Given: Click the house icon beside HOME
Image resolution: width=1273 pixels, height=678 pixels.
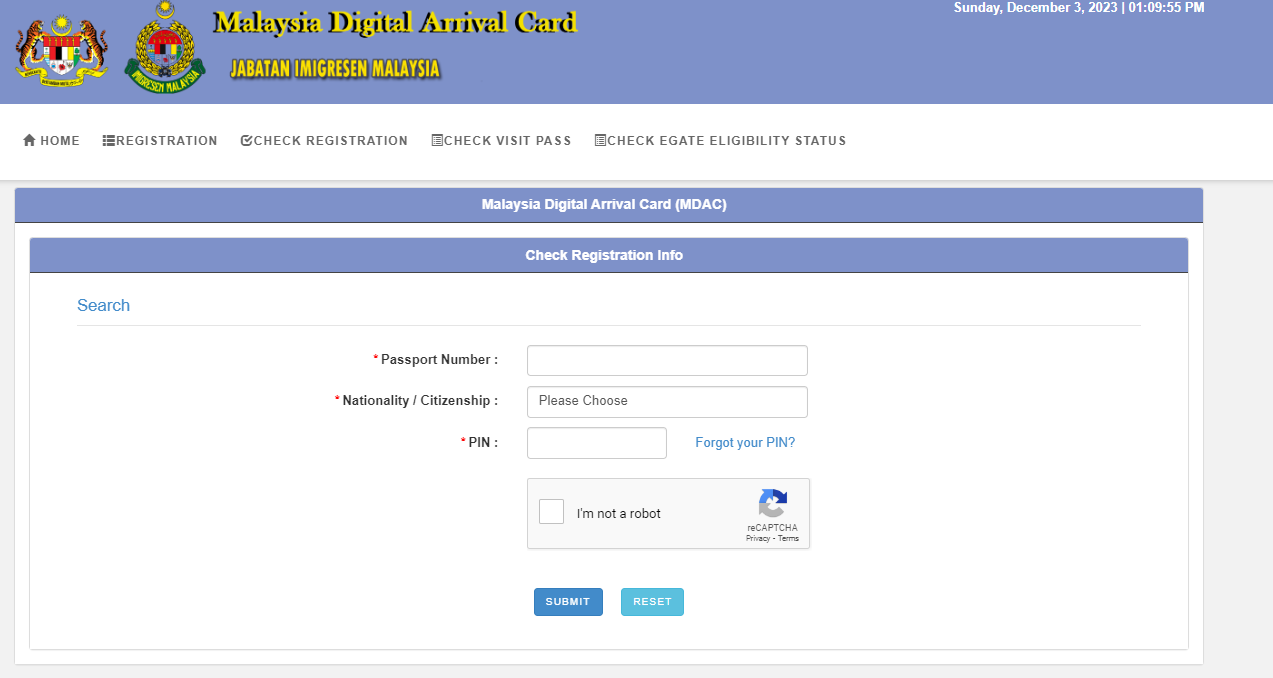Looking at the screenshot, I should [x=29, y=140].
